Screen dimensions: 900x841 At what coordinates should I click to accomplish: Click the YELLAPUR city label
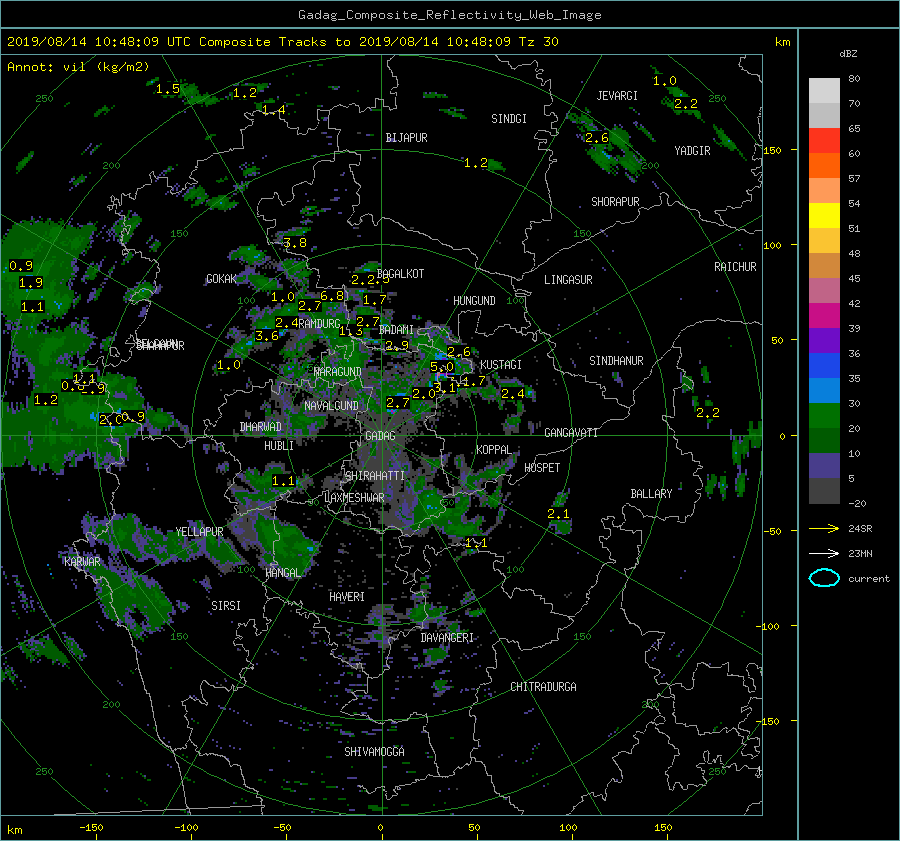(x=199, y=532)
